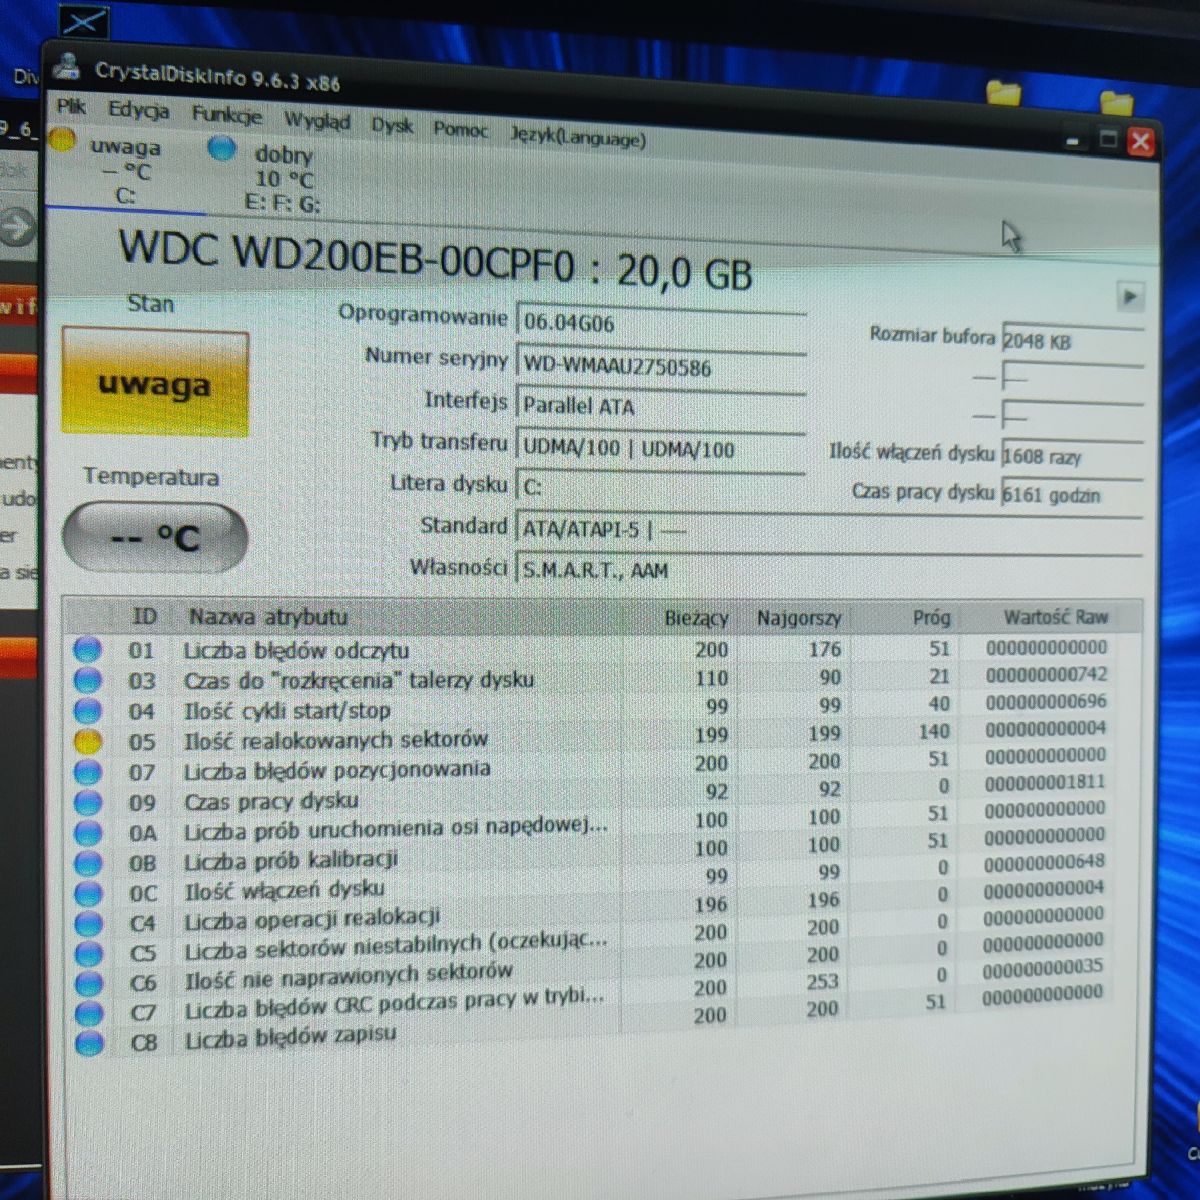
Task: Click the blue status dot of attribute 07
Action: coord(88,772)
